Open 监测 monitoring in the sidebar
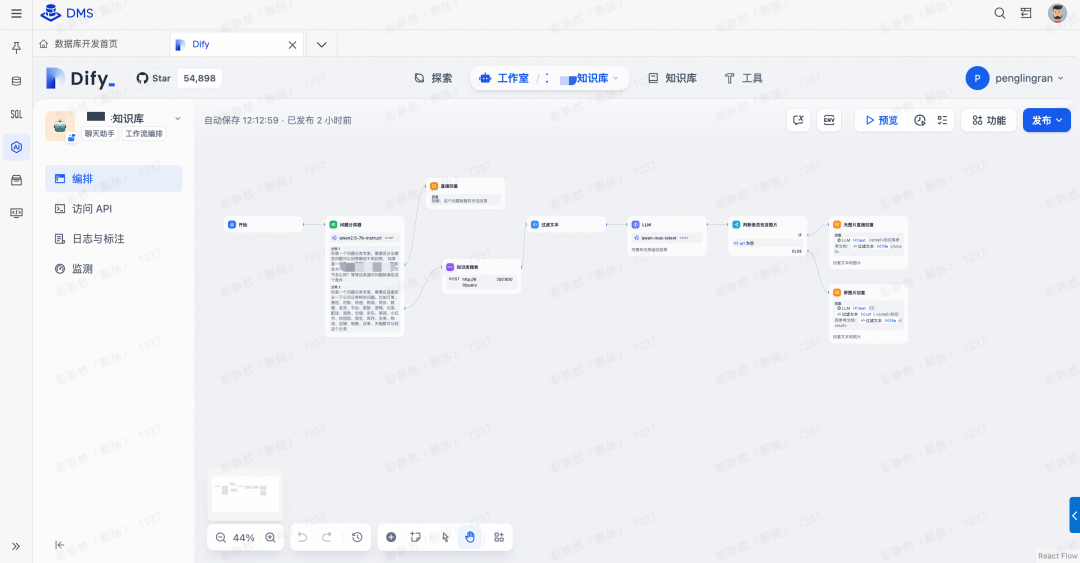 [x=114, y=269]
